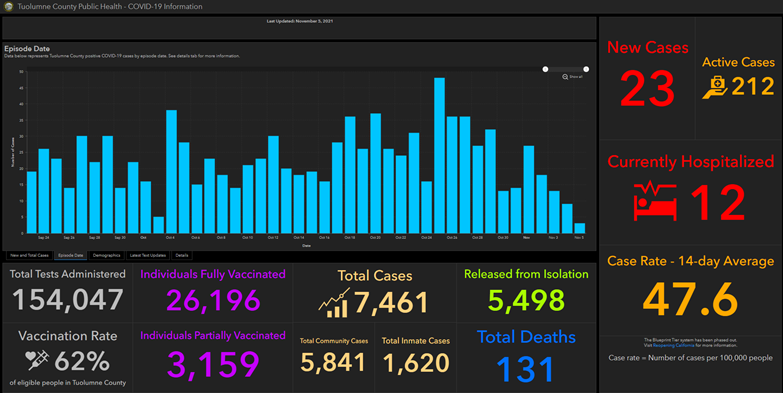Click Individuals Partially Vaccinated value 3,159
Viewport: 783px width, 393px height.
click(213, 364)
